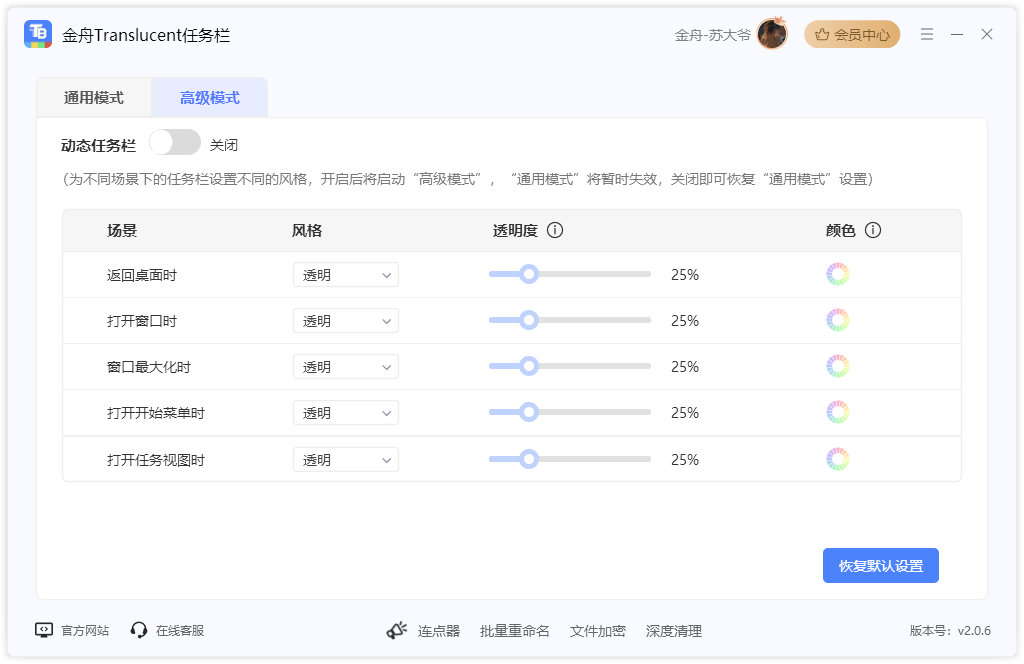Pick color wheel for 窗口最大化时
Viewport: 1024px width, 664px height.
(x=837, y=366)
